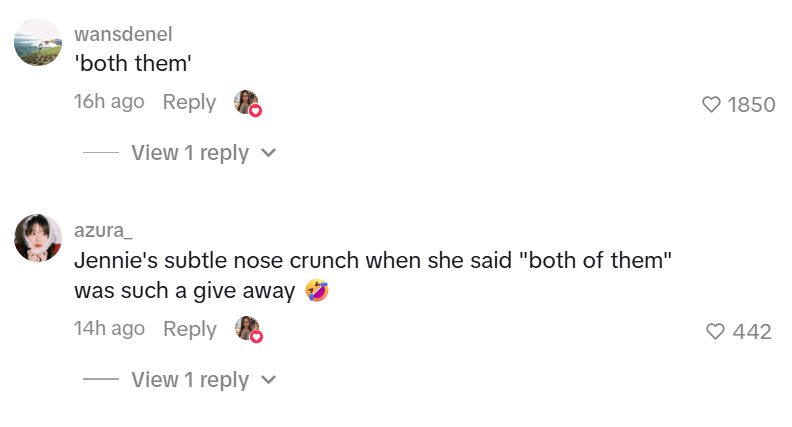This screenshot has height=427, width=792.
Task: Expand replies chevron under azura_'s comment
Action: tap(269, 379)
